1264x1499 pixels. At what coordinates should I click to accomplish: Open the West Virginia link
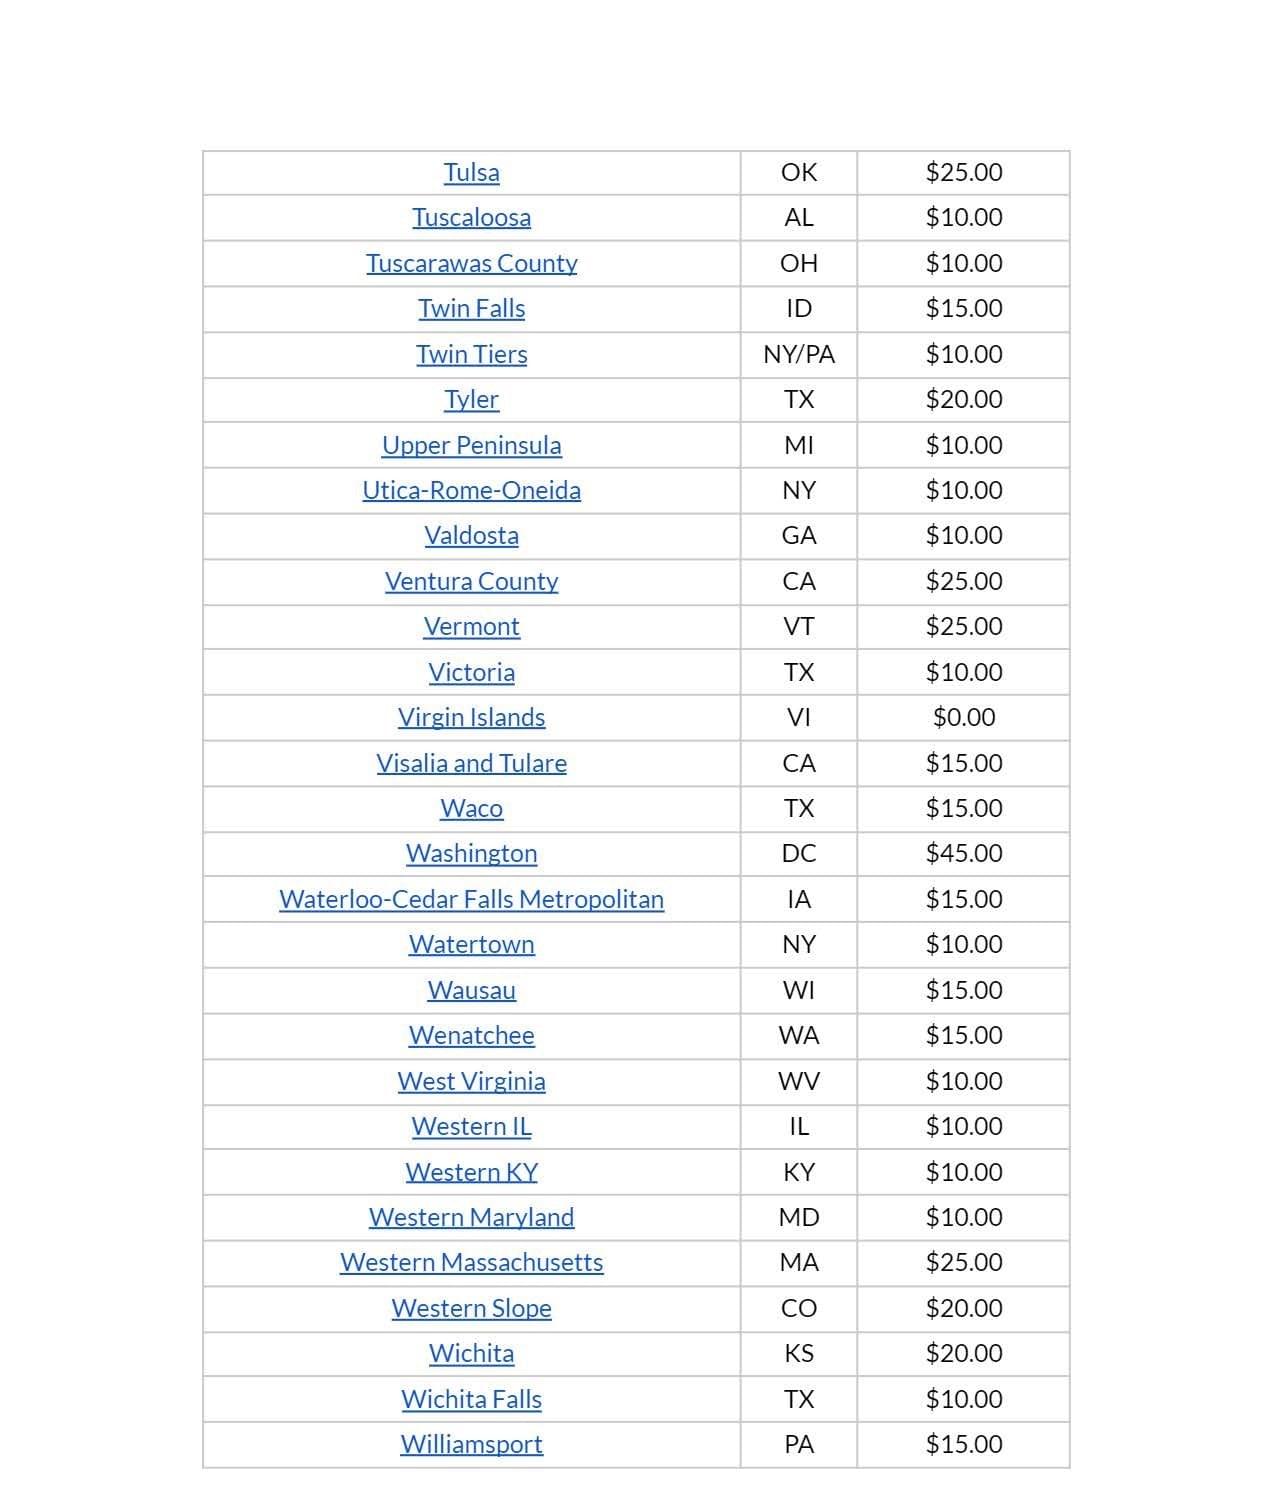tap(471, 1082)
